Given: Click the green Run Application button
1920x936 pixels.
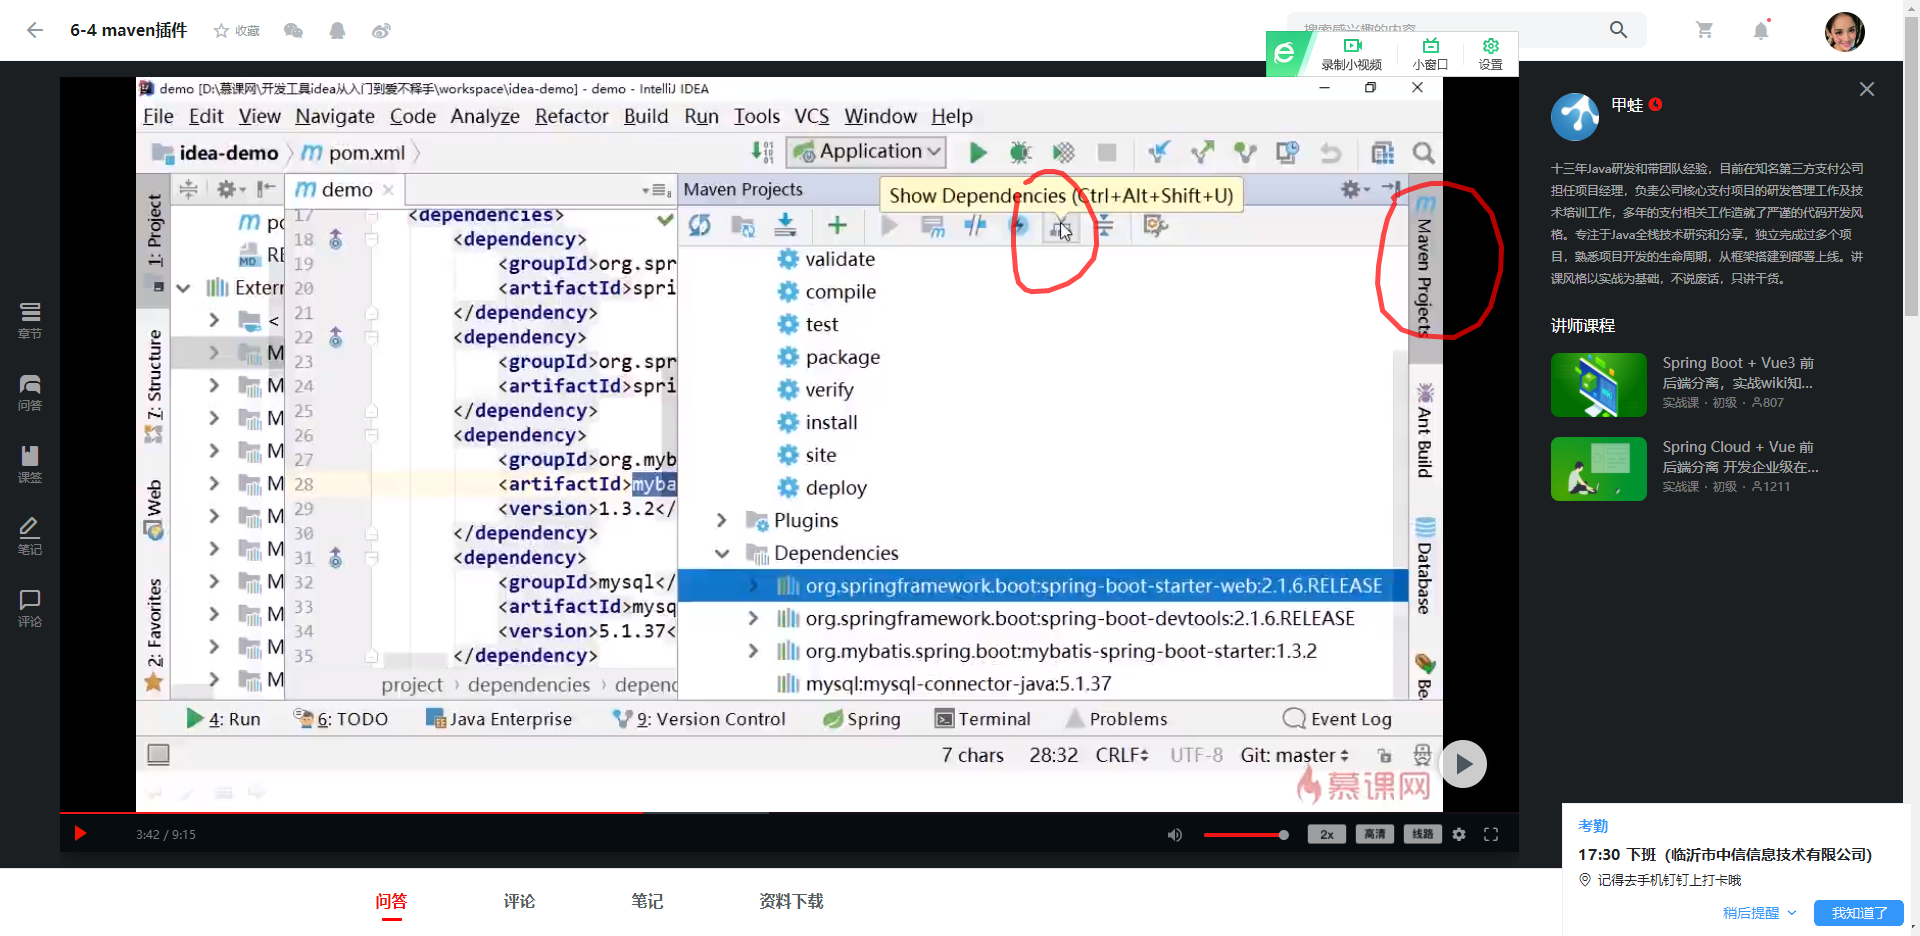Looking at the screenshot, I should 977,153.
